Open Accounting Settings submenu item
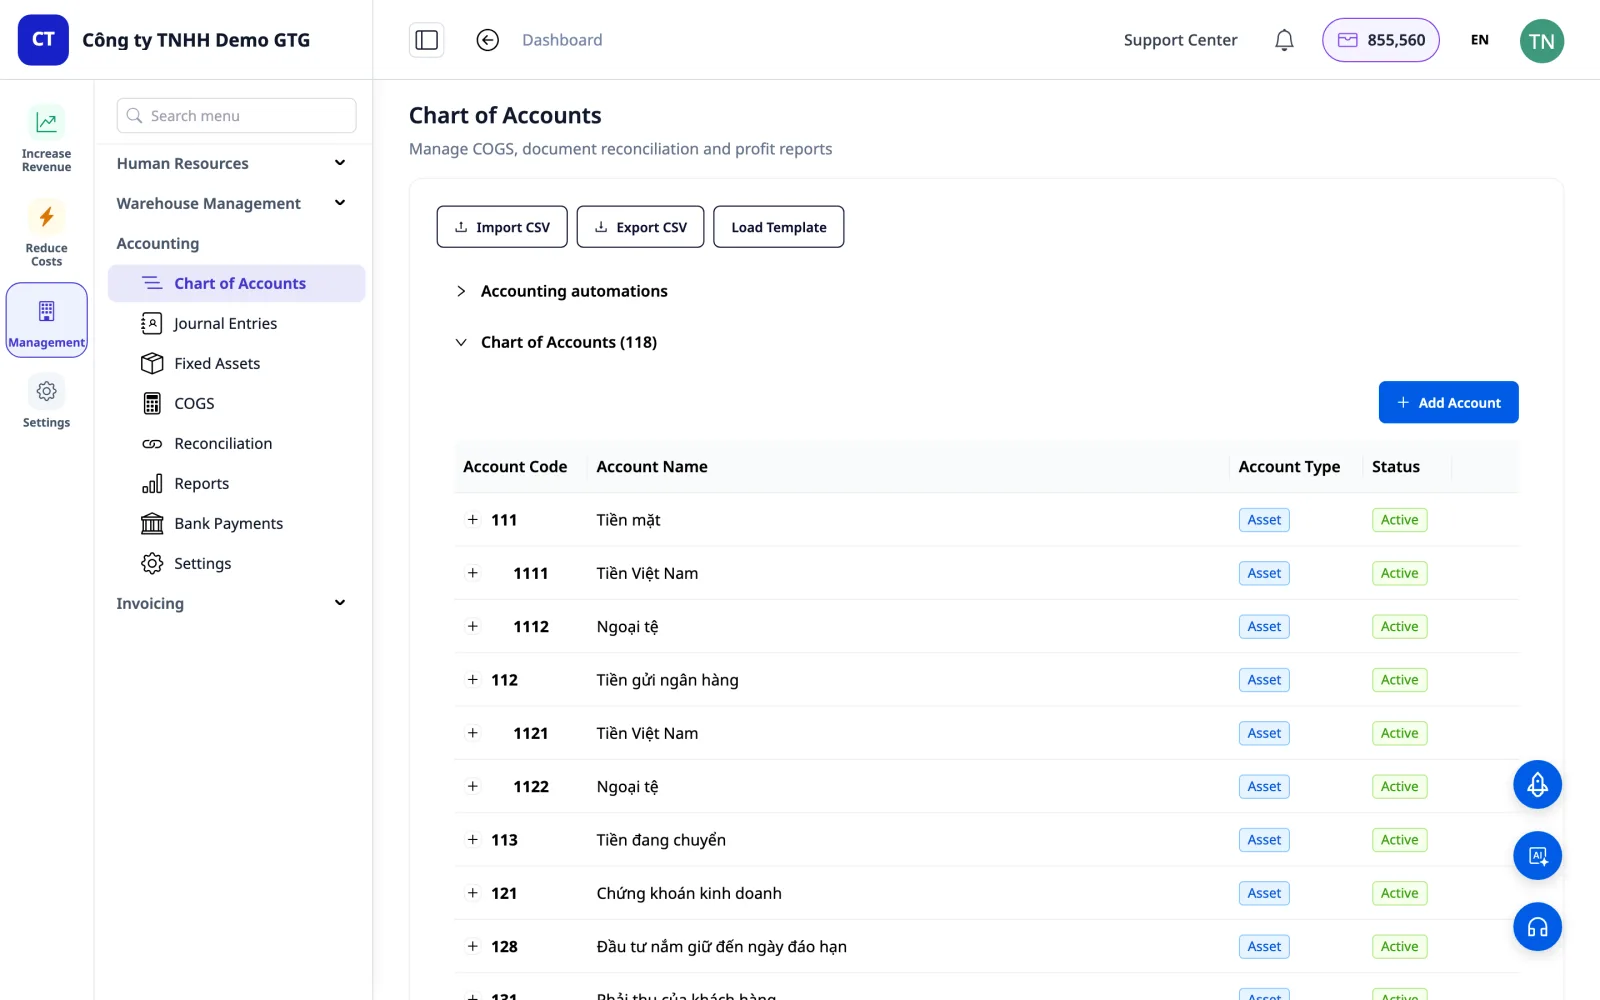The width and height of the screenshot is (1600, 1000). (x=236, y=563)
